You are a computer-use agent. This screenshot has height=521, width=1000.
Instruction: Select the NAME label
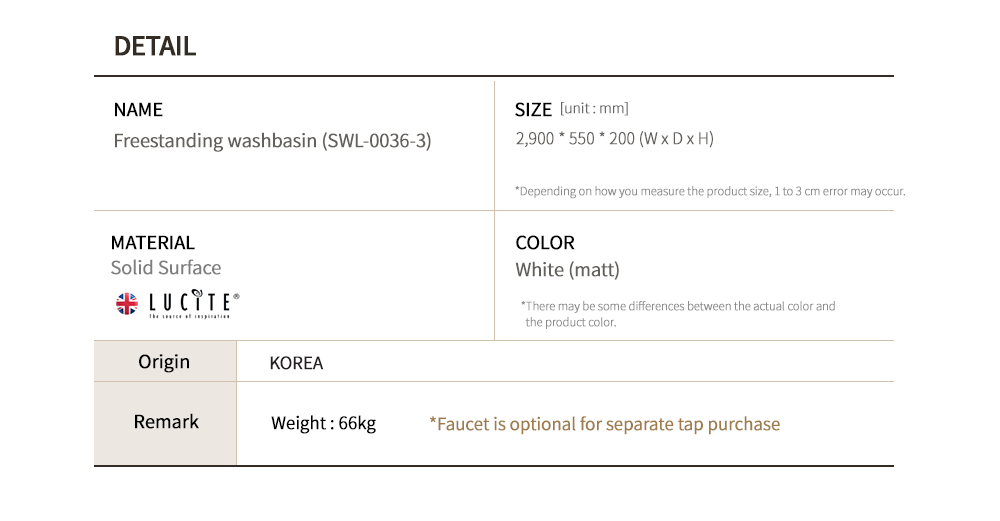click(x=138, y=110)
